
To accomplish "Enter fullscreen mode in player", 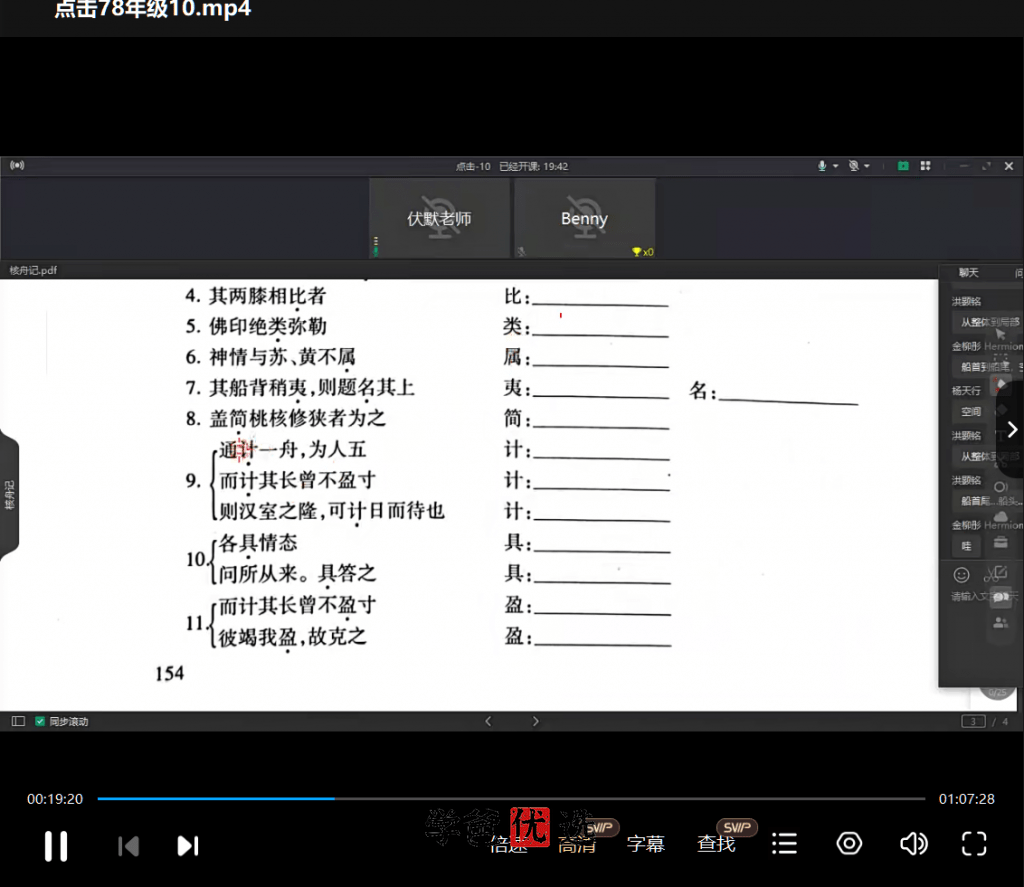I will (x=974, y=843).
